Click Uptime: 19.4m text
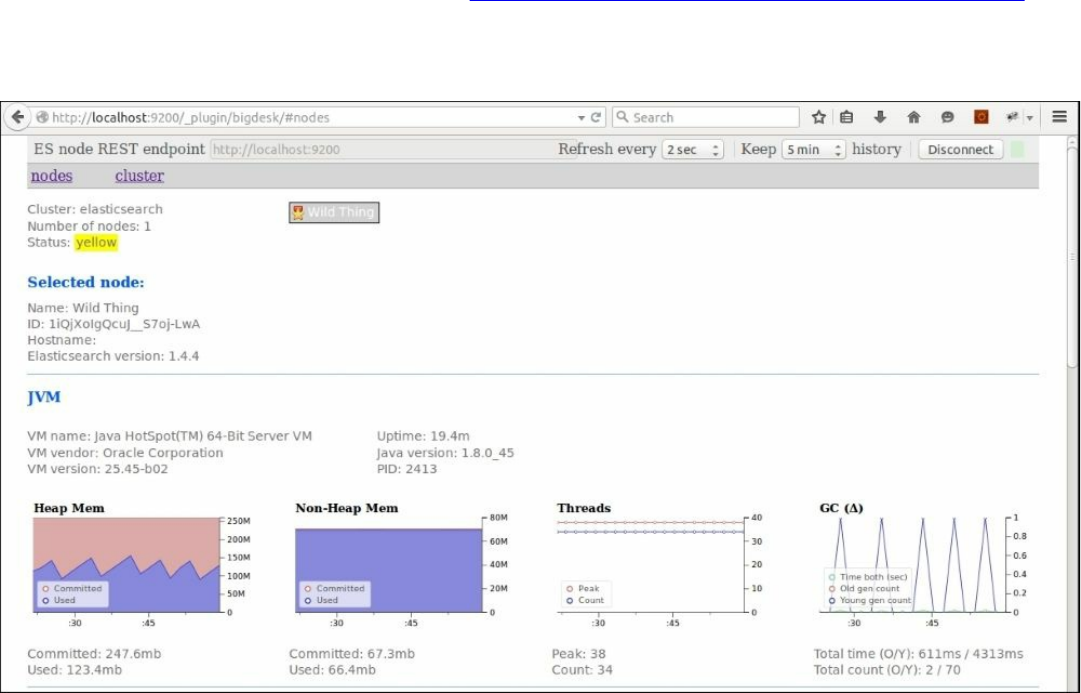This screenshot has width=1081, height=693. pyautogui.click(x=423, y=436)
